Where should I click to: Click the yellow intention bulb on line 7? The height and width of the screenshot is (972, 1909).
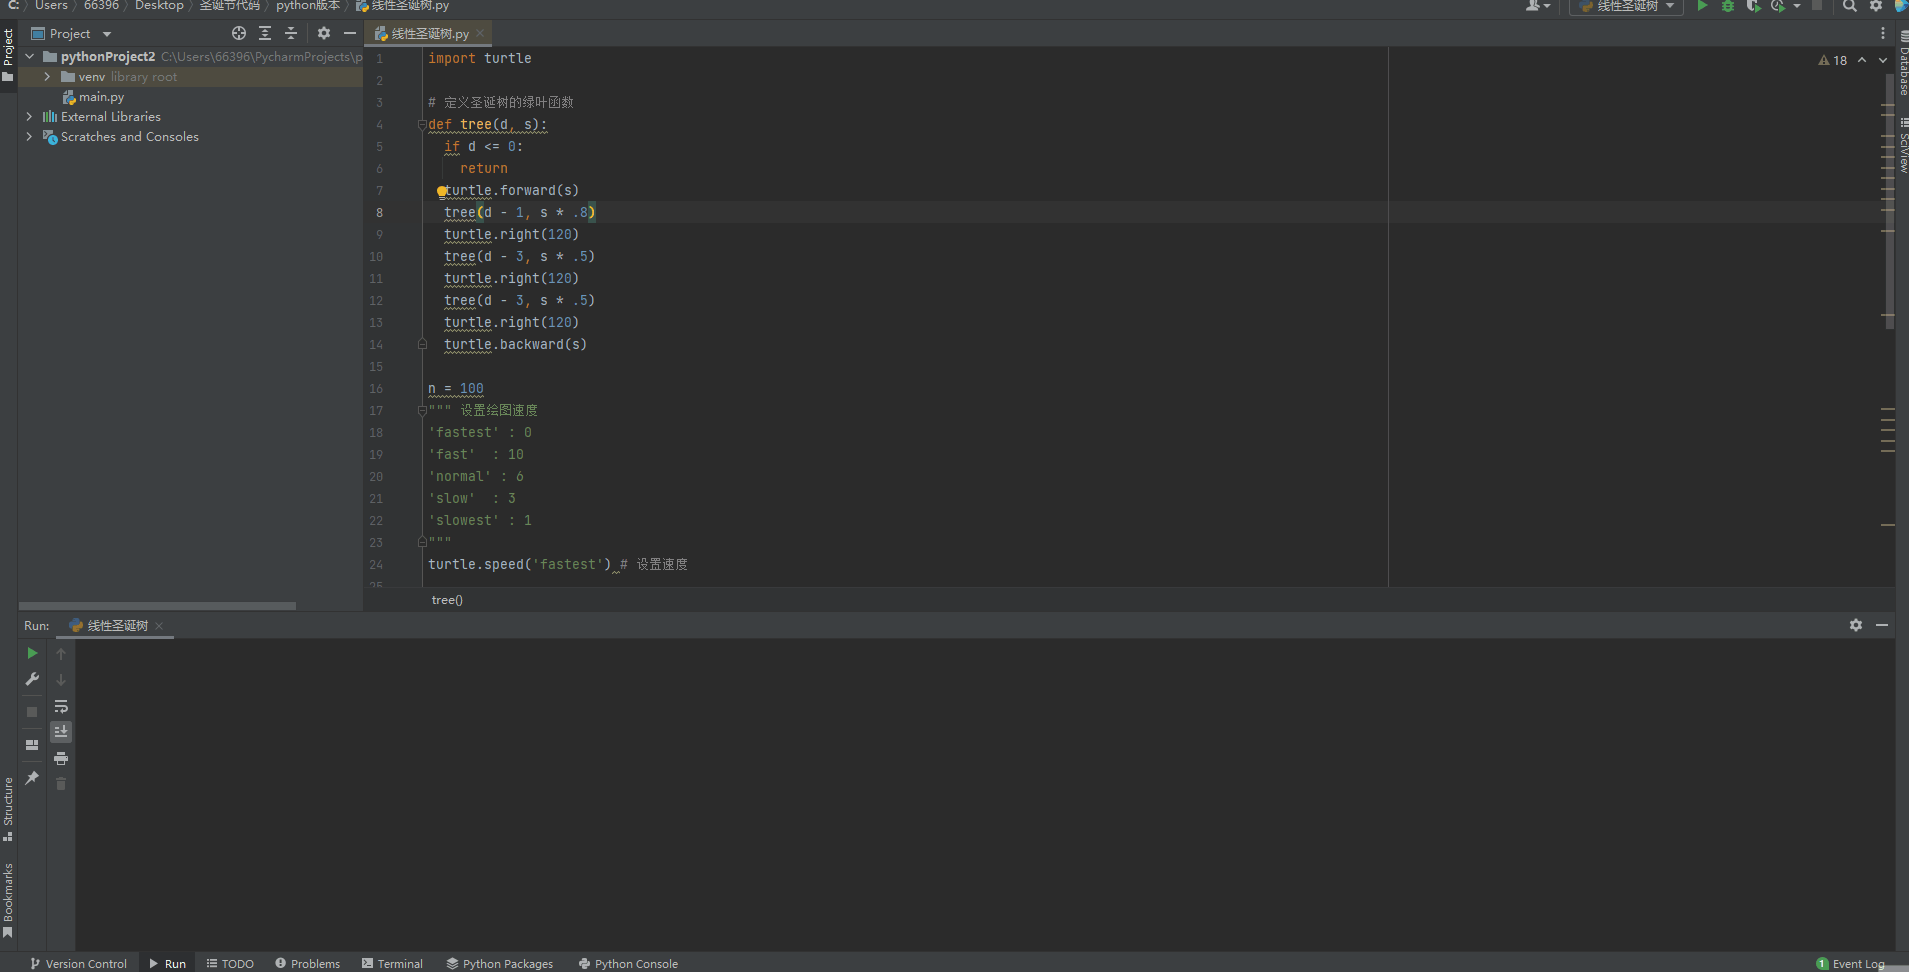point(441,191)
